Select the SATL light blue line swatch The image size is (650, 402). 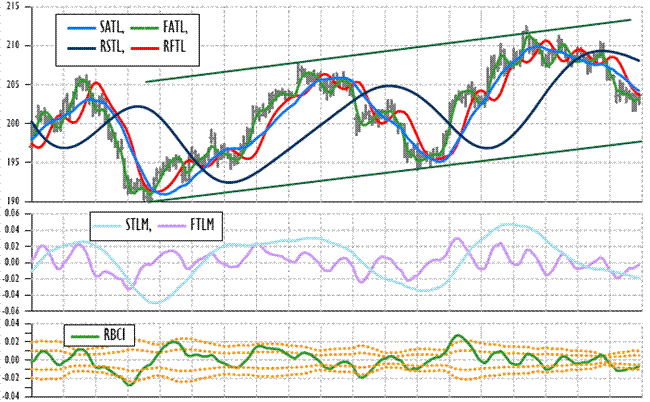point(82,28)
